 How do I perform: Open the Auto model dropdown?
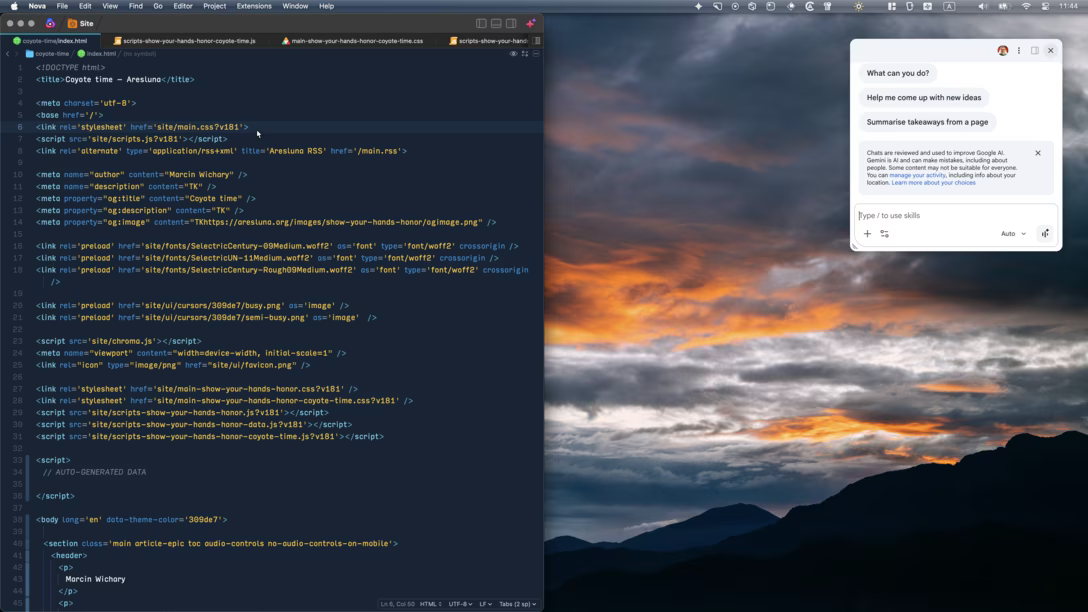pos(1013,234)
